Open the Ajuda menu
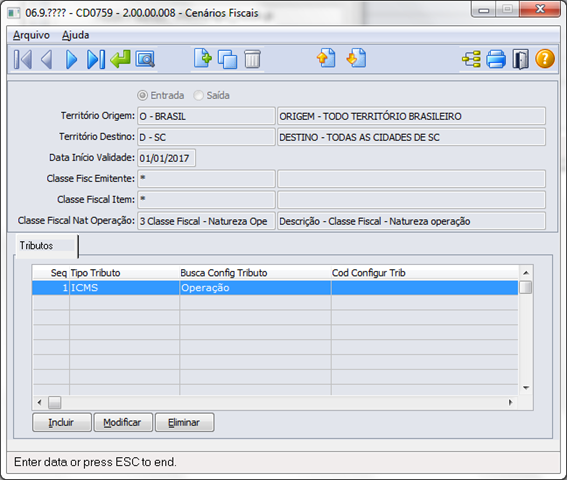 [x=76, y=35]
